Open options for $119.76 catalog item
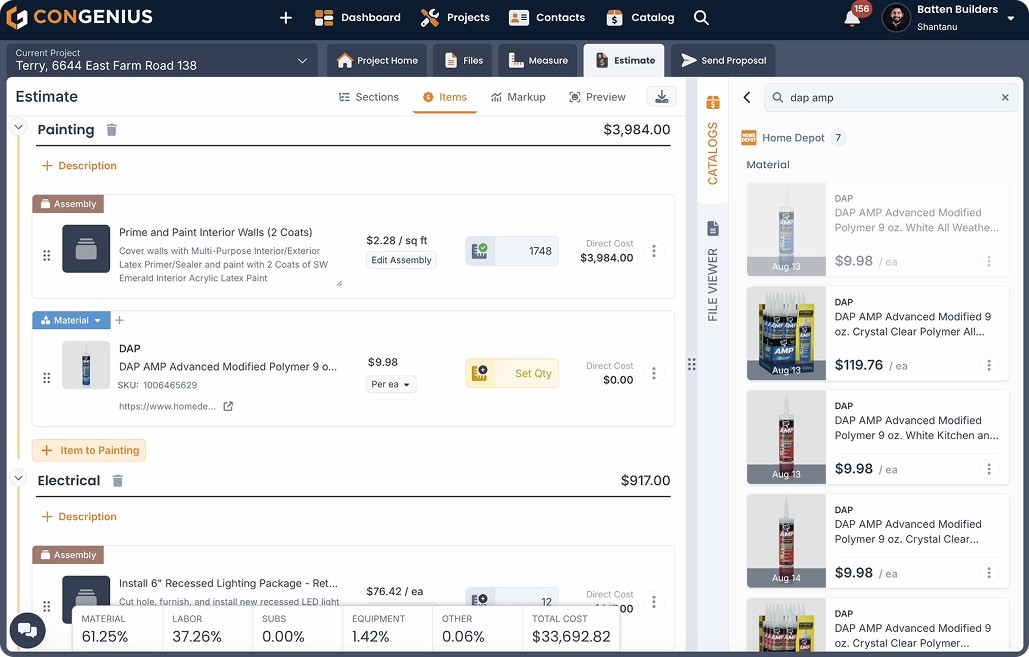Viewport: 1029px width, 657px height. [x=989, y=365]
